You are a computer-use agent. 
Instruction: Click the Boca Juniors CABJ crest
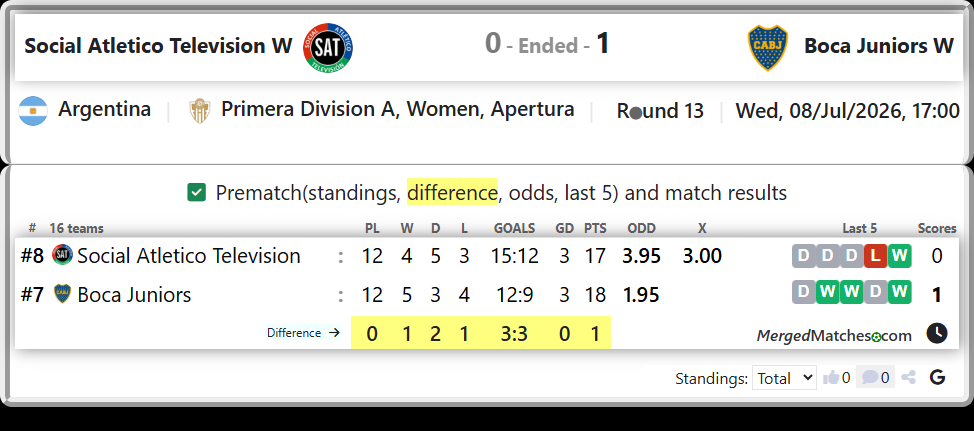pyautogui.click(x=768, y=48)
